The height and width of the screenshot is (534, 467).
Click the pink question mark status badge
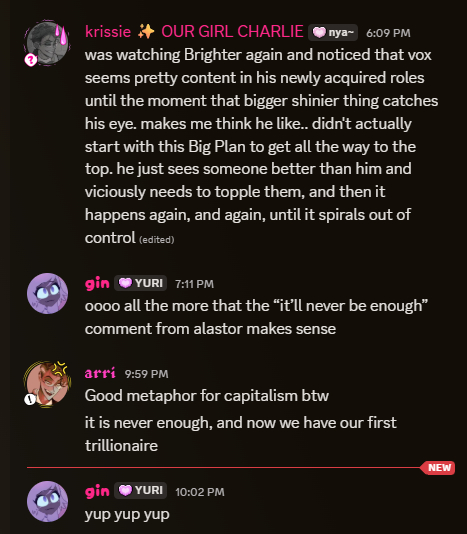point(31,60)
